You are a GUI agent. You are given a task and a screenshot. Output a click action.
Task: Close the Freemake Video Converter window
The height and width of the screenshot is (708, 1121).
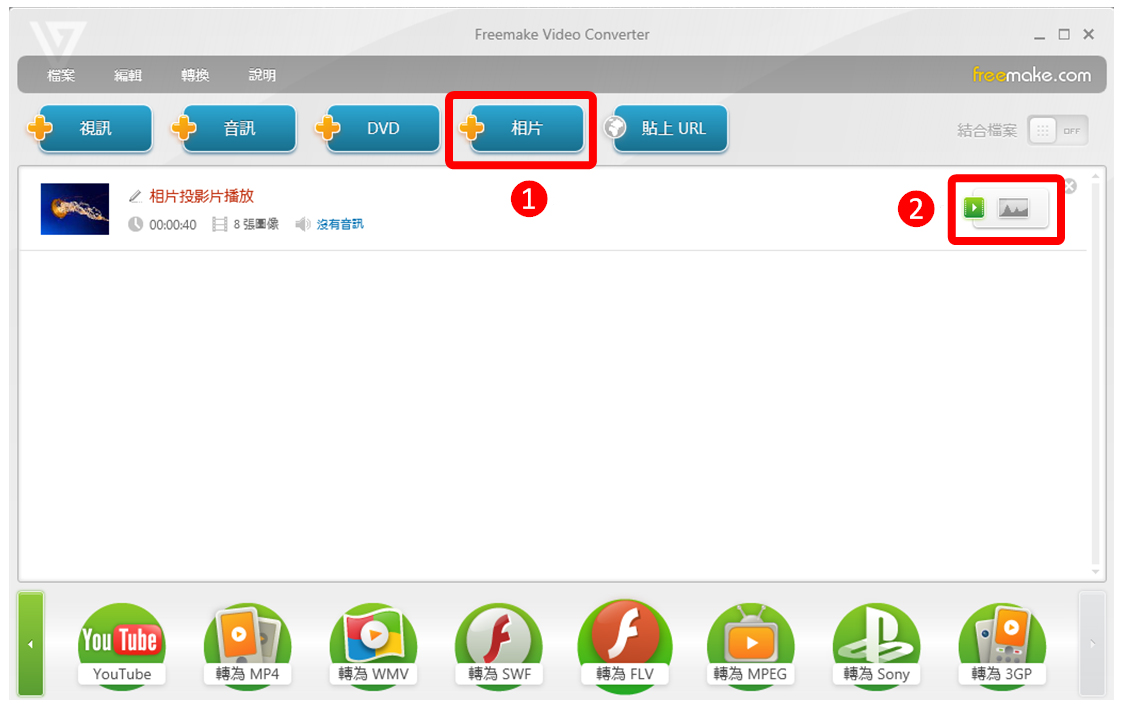click(1088, 34)
